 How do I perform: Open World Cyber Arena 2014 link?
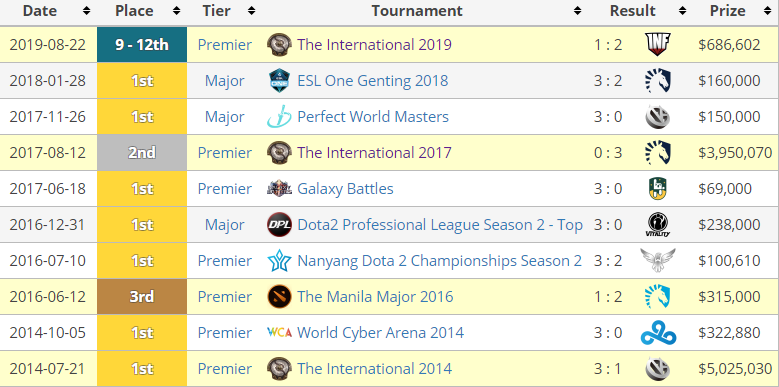point(381,332)
